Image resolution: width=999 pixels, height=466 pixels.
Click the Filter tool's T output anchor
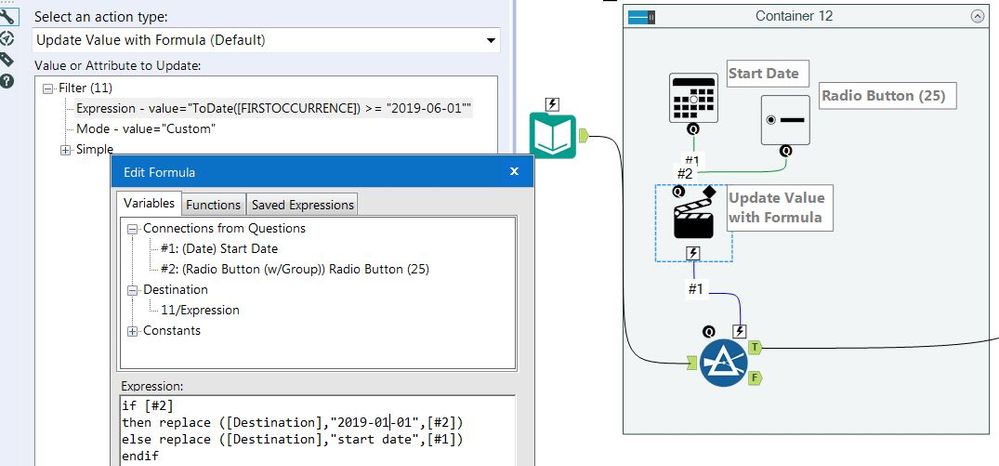[x=755, y=347]
